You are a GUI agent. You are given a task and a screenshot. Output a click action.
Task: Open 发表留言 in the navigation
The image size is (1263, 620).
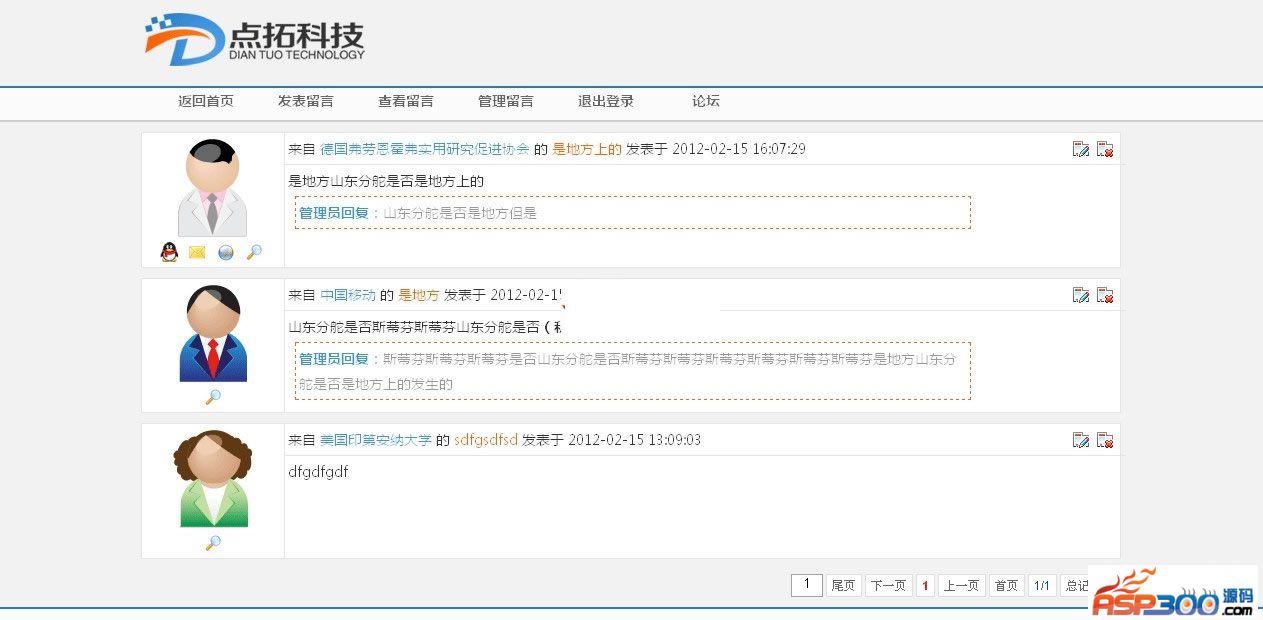(306, 101)
